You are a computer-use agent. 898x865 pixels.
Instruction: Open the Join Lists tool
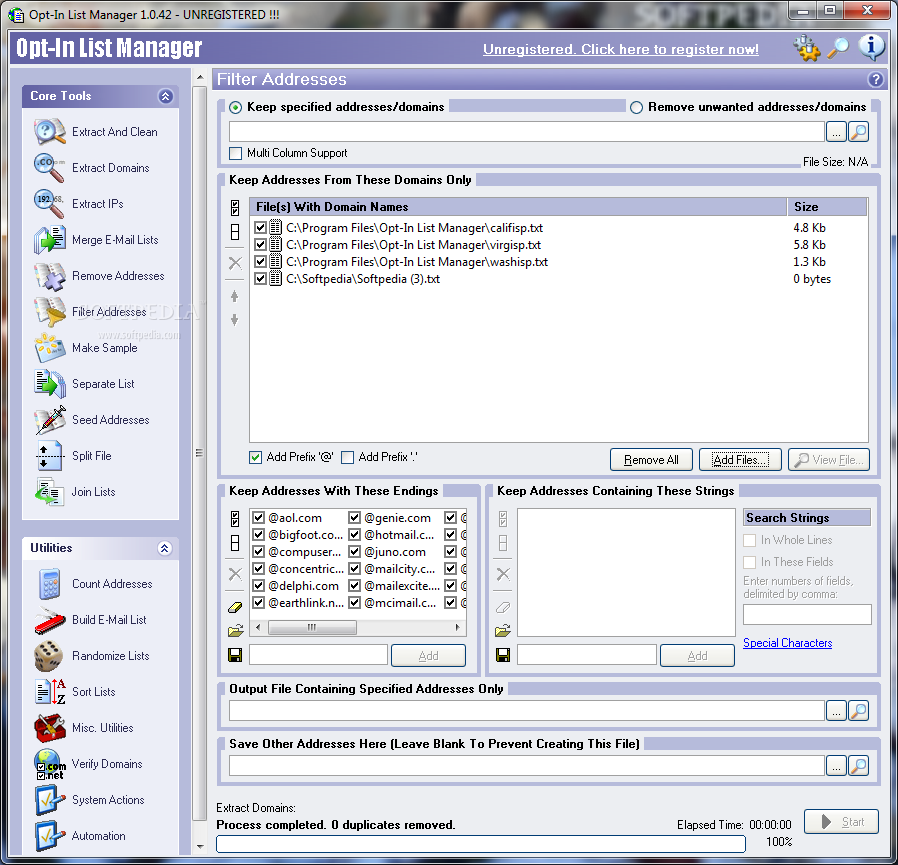tap(75, 492)
